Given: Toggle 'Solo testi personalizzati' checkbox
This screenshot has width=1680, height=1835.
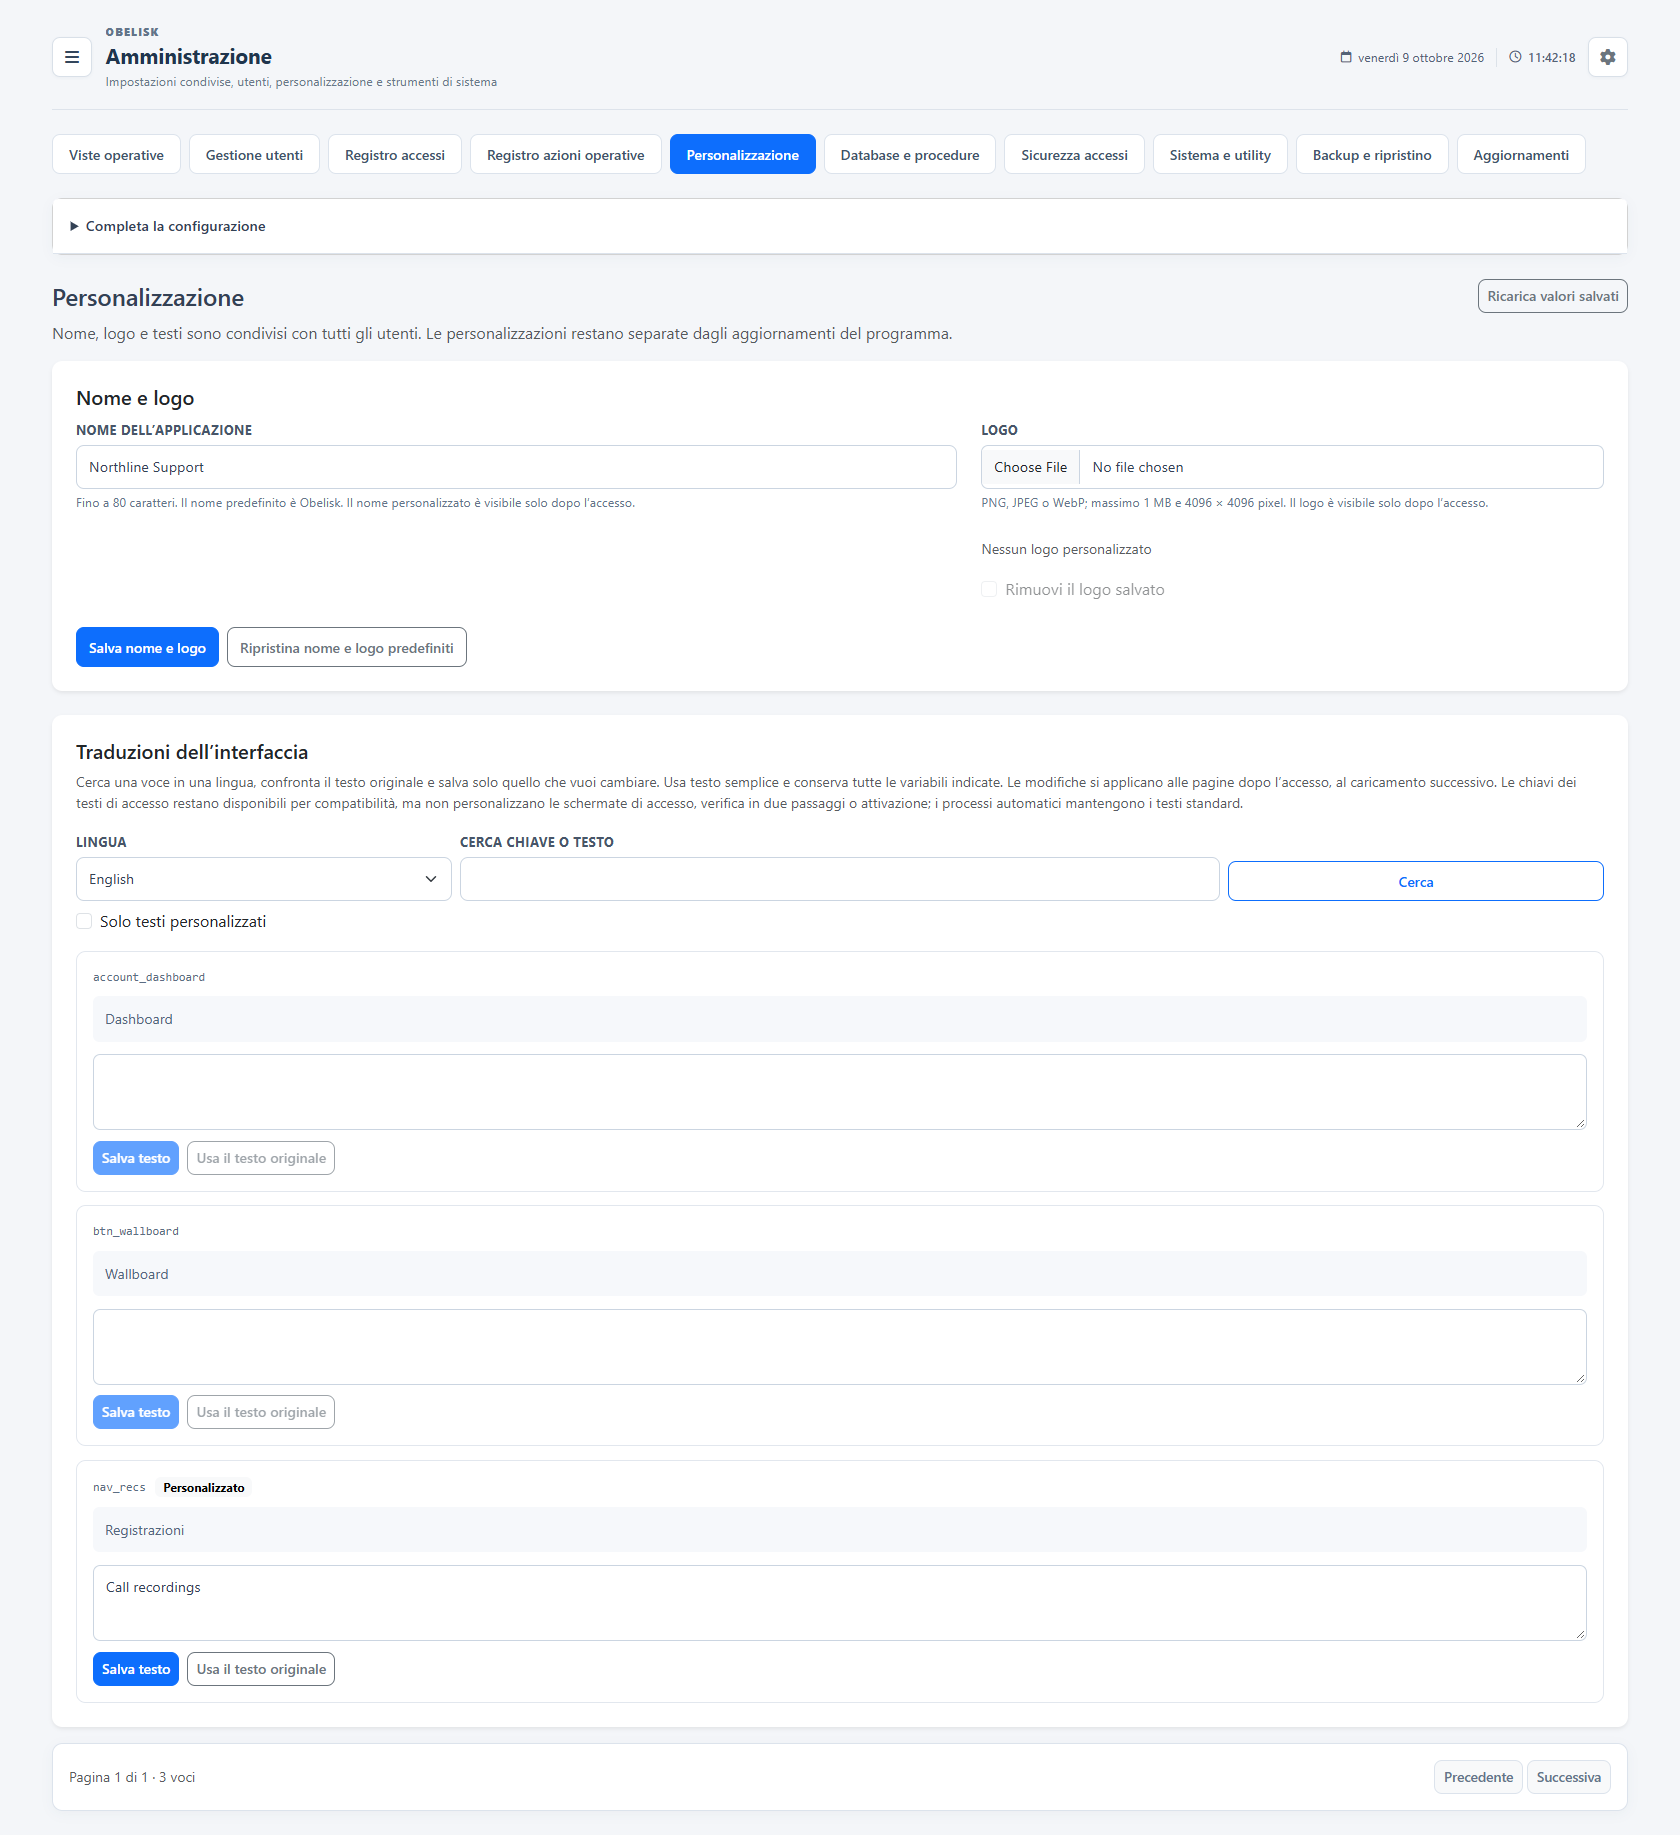Looking at the screenshot, I should 84,921.
